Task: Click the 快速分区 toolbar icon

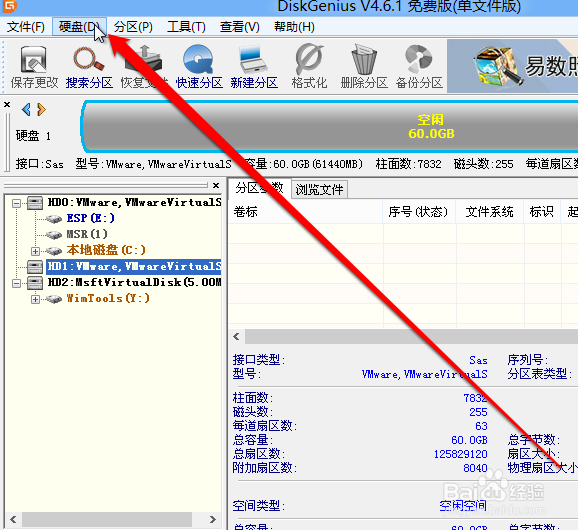Action: pos(199,67)
